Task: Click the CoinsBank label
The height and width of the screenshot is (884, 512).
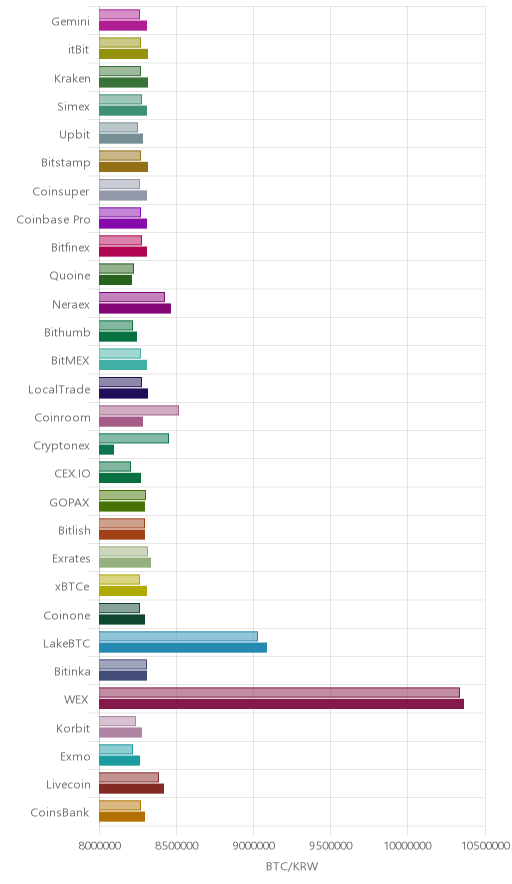Action: point(60,812)
